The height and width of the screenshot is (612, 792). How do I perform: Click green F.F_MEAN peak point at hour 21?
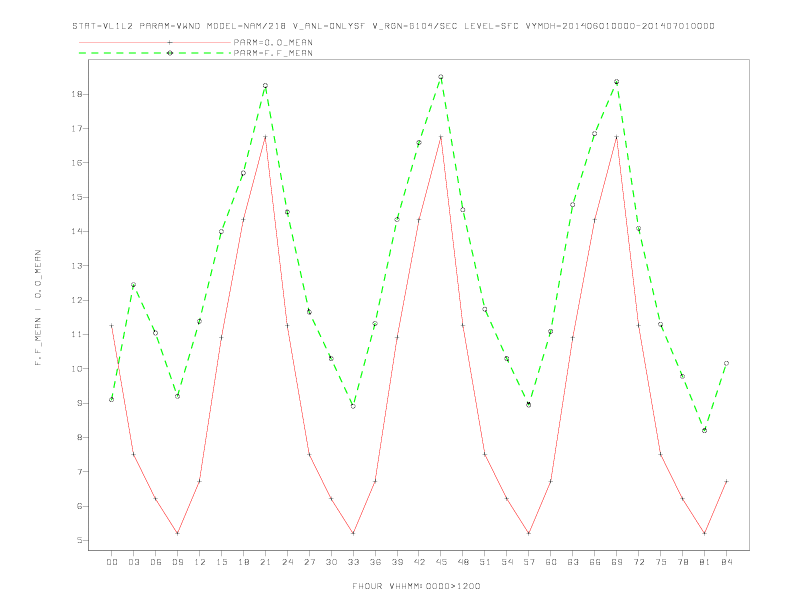[x=265, y=85]
